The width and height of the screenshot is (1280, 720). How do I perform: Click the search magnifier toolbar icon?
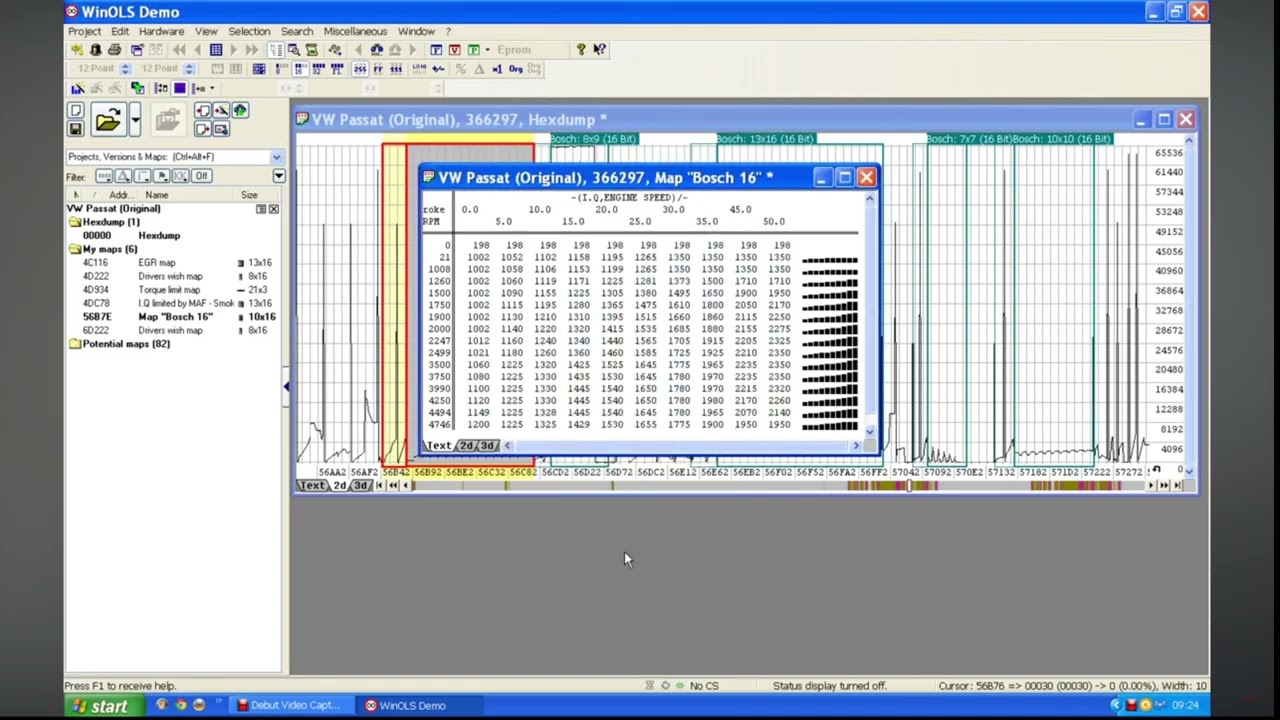(x=293, y=50)
